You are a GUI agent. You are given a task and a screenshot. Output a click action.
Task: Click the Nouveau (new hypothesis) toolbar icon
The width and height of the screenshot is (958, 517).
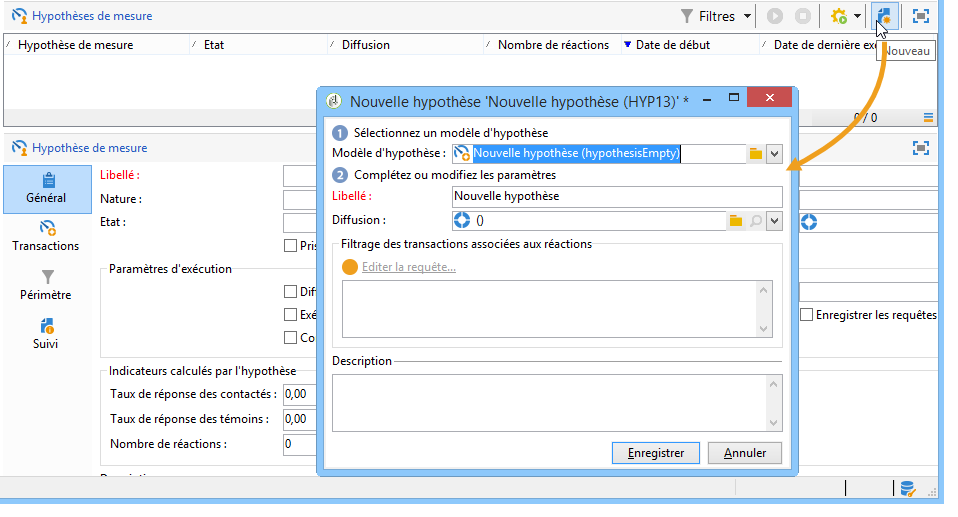click(x=884, y=16)
